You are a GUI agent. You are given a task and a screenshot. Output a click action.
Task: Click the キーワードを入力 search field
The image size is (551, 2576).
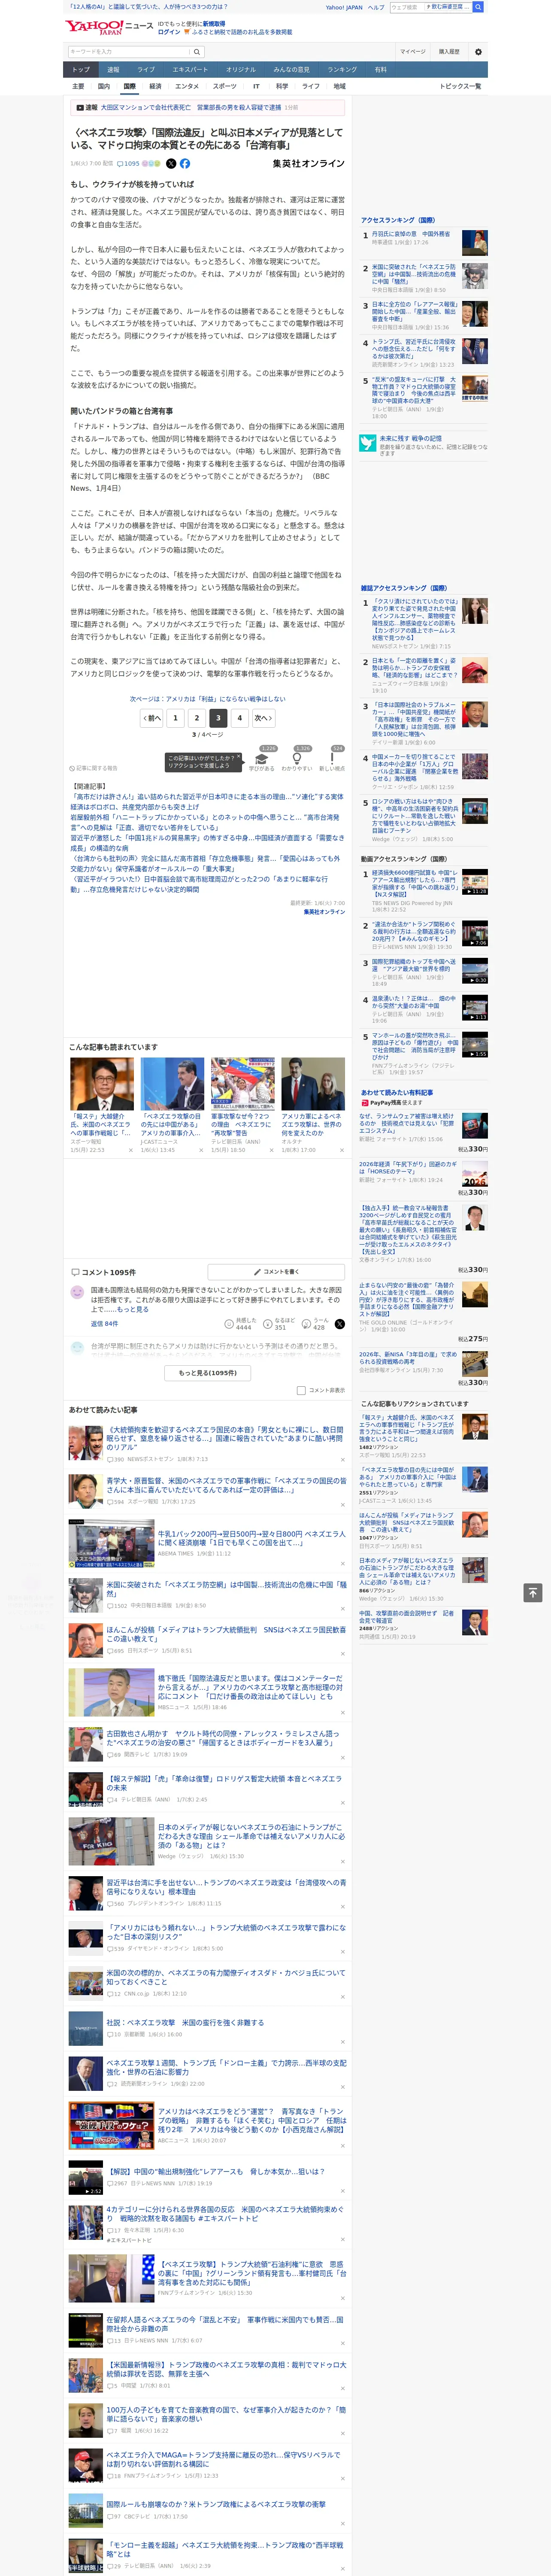pos(129,52)
